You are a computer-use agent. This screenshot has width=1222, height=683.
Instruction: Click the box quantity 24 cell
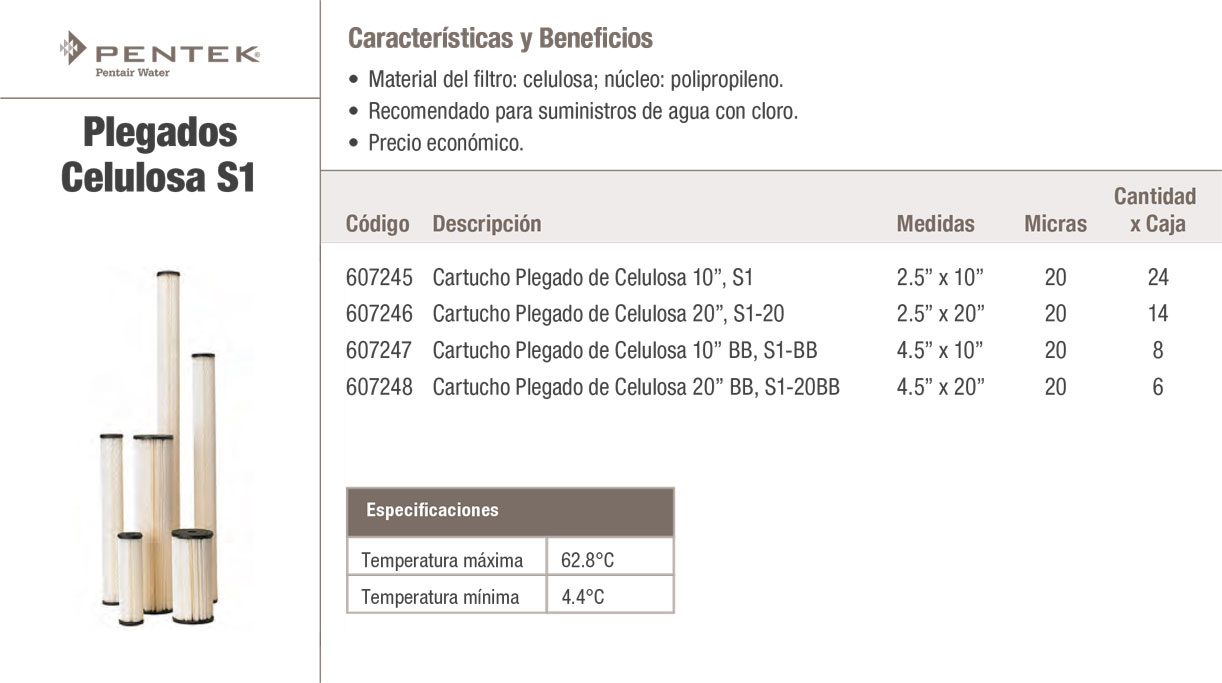[x=1158, y=277]
